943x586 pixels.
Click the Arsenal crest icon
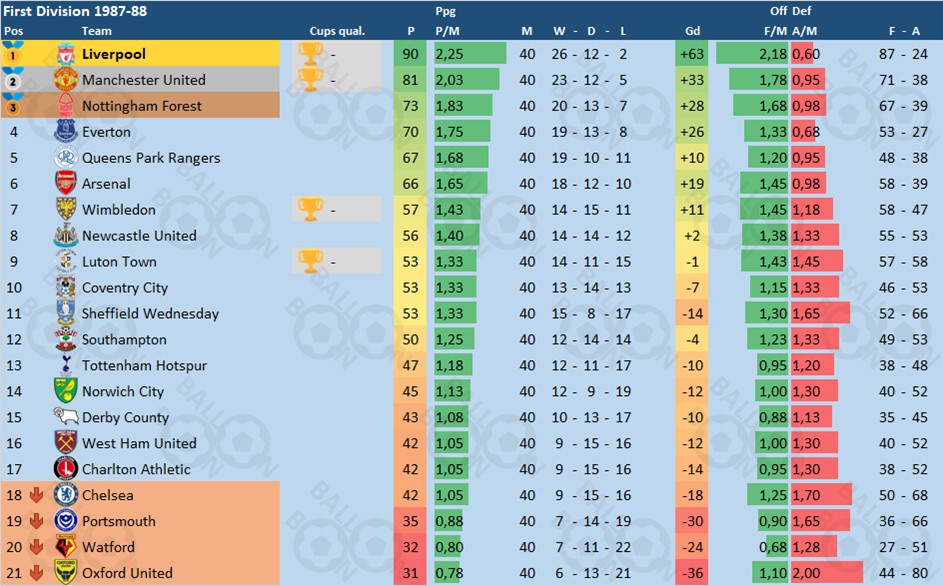[66, 183]
